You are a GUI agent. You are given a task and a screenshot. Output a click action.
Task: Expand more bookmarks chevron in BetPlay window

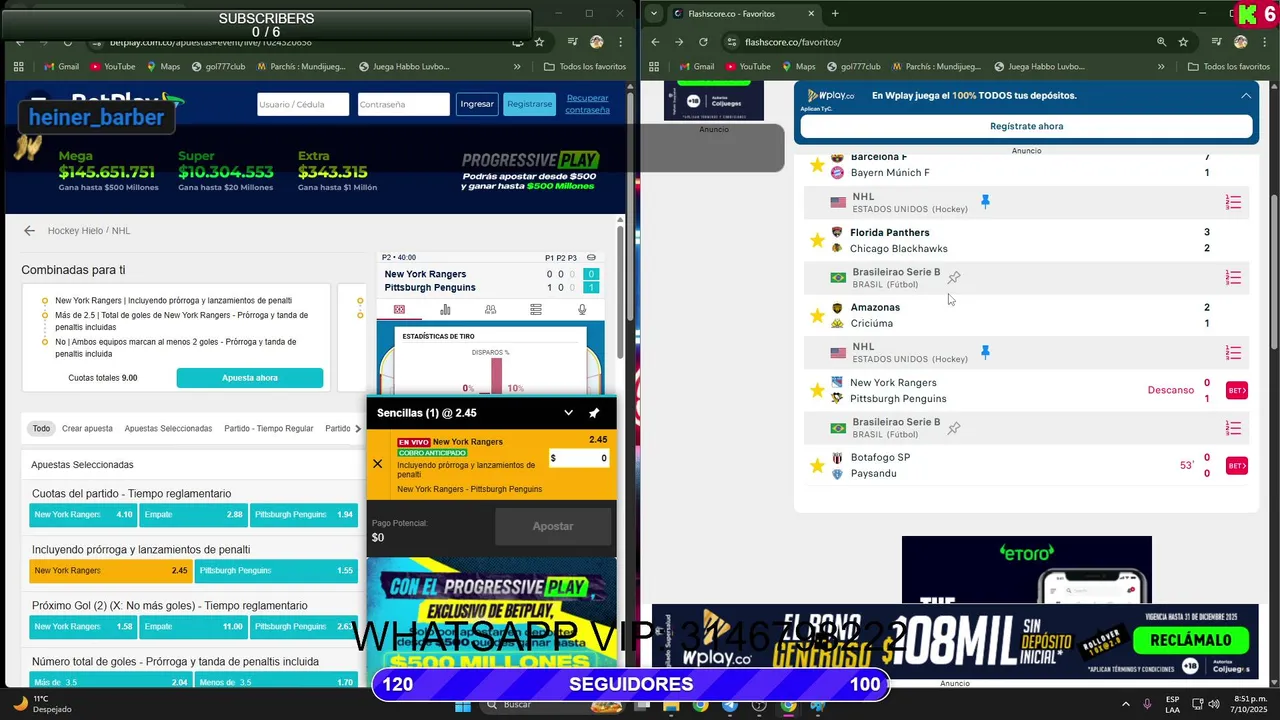[x=517, y=67]
